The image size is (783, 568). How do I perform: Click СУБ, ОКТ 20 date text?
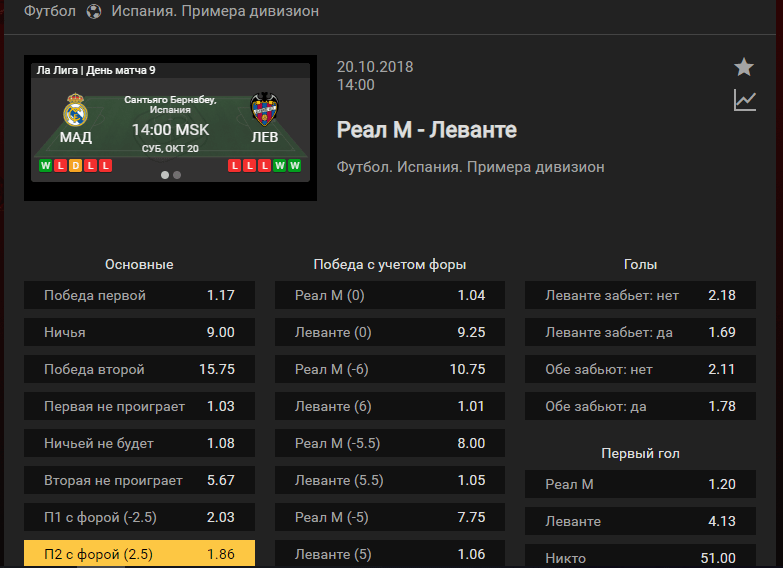pos(170,148)
